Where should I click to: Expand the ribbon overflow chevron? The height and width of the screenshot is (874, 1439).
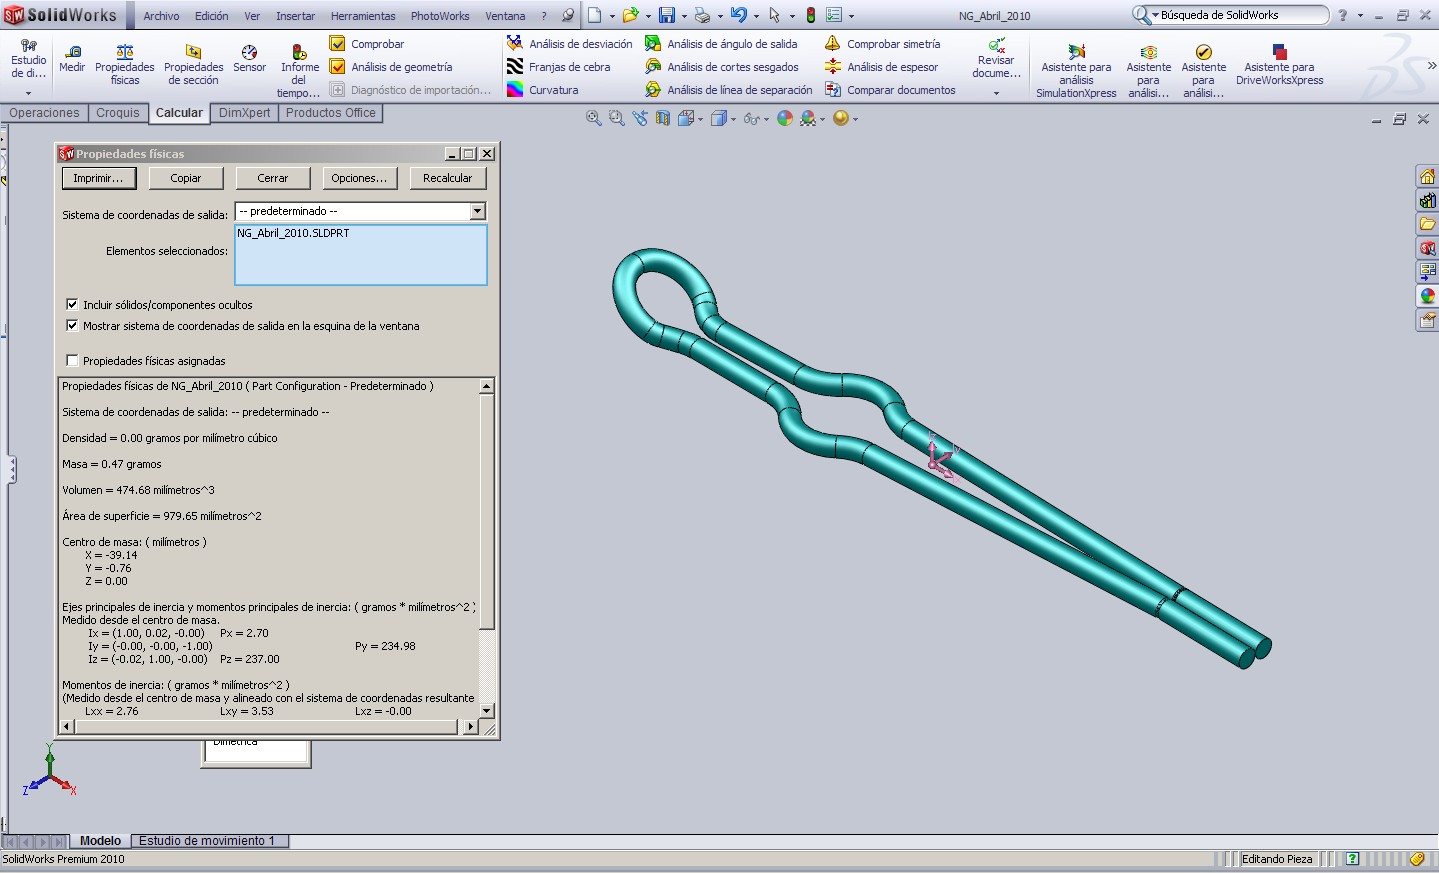(x=1431, y=65)
